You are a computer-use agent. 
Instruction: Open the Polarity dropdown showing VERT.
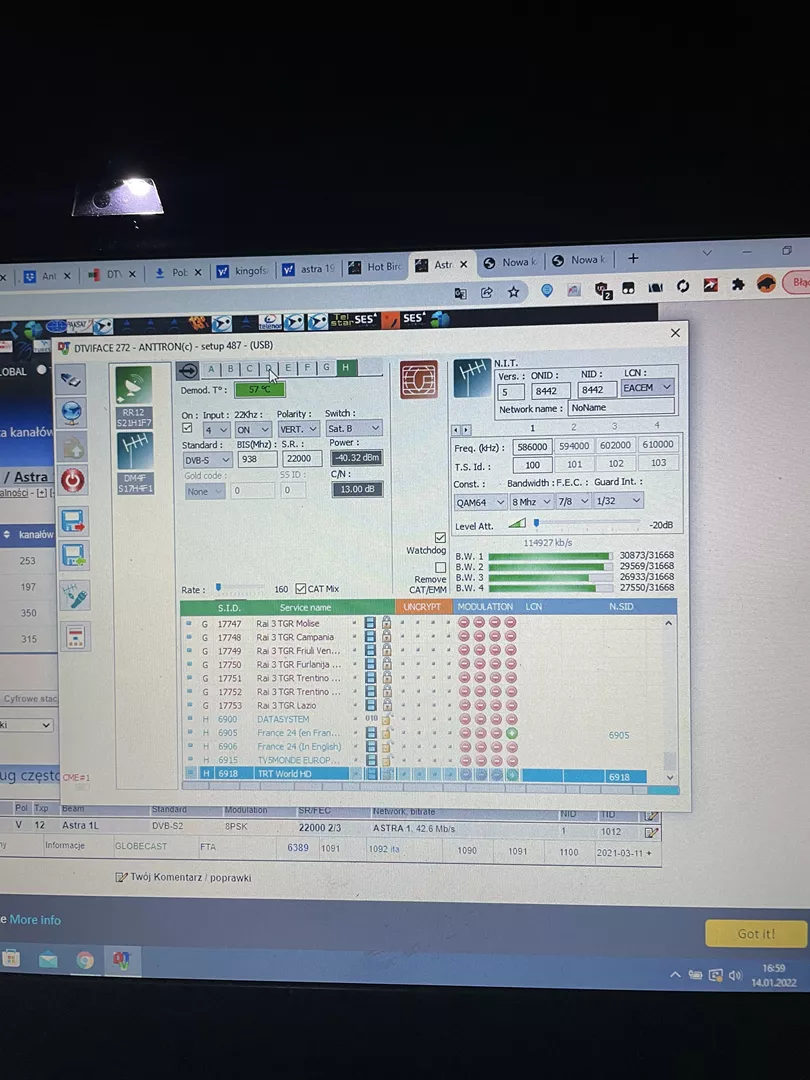coord(298,429)
